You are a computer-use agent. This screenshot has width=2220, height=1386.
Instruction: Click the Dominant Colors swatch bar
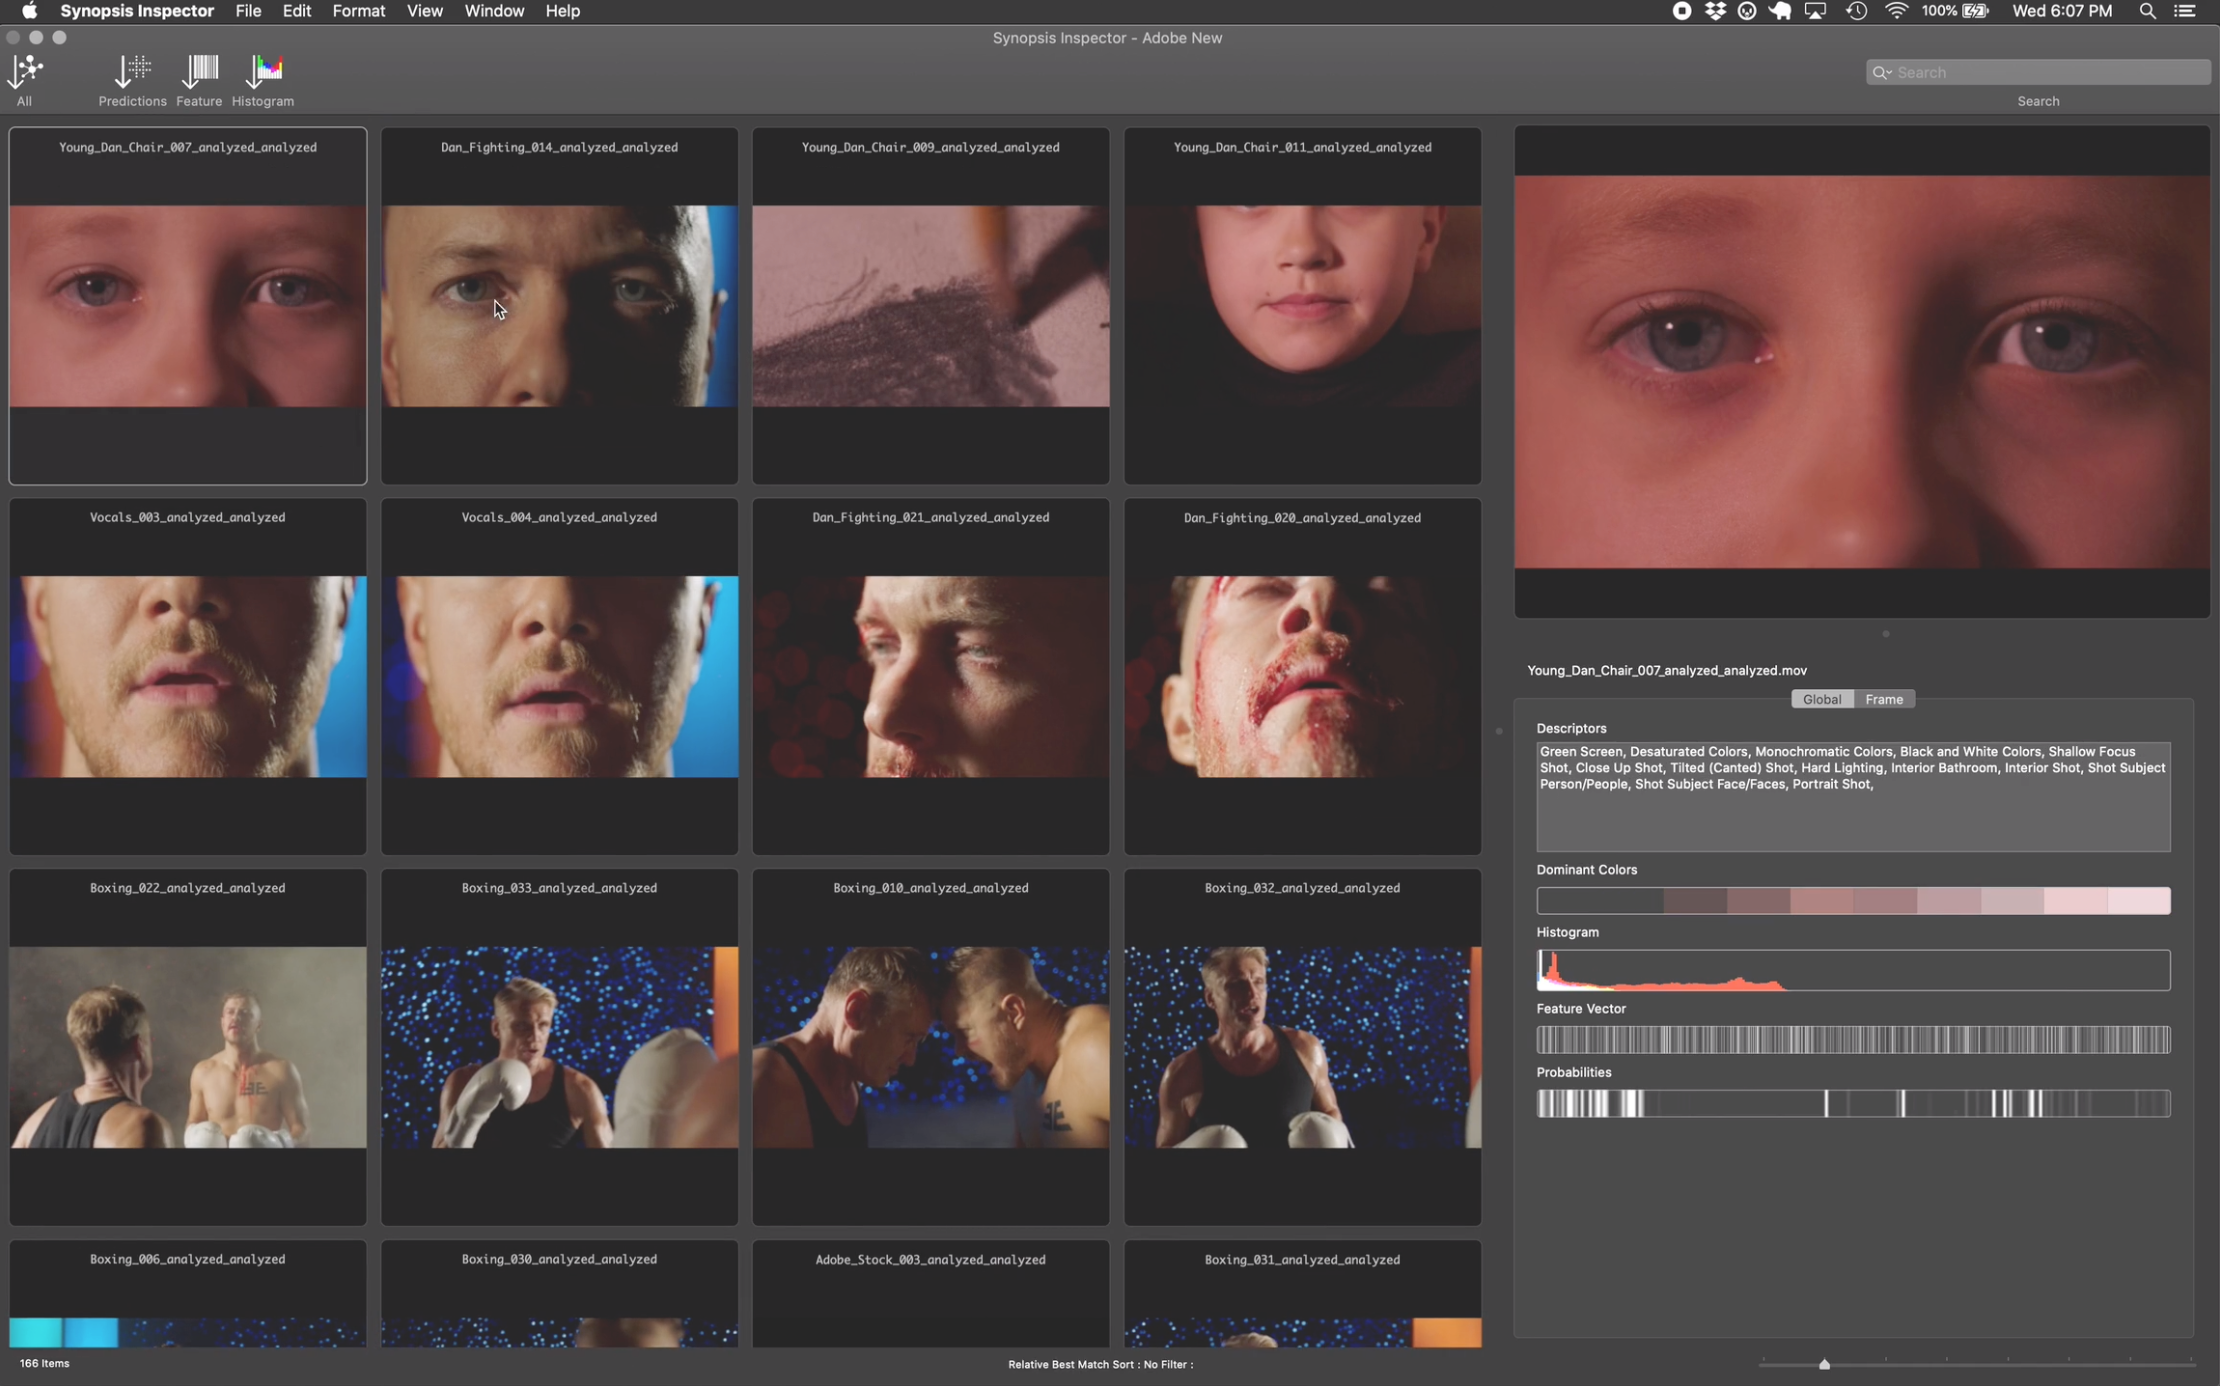(1853, 900)
